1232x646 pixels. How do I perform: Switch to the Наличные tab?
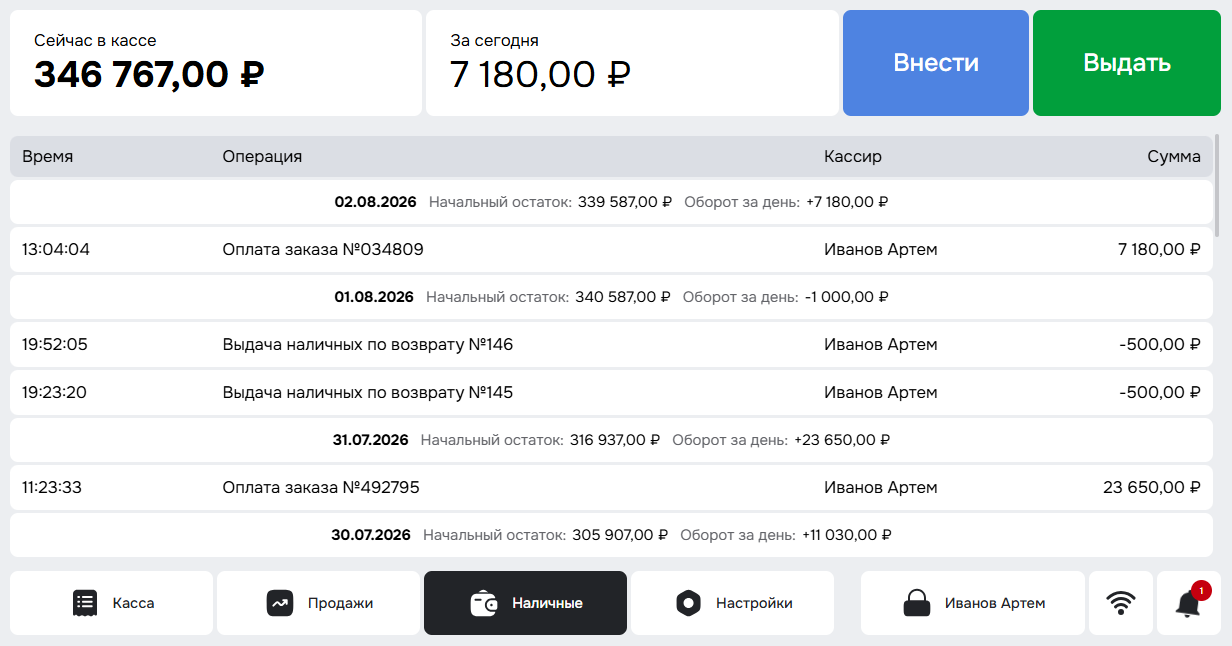[525, 603]
